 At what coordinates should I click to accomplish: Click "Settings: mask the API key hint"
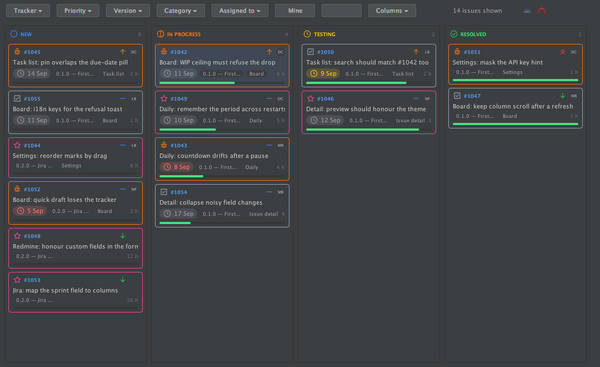coord(497,62)
